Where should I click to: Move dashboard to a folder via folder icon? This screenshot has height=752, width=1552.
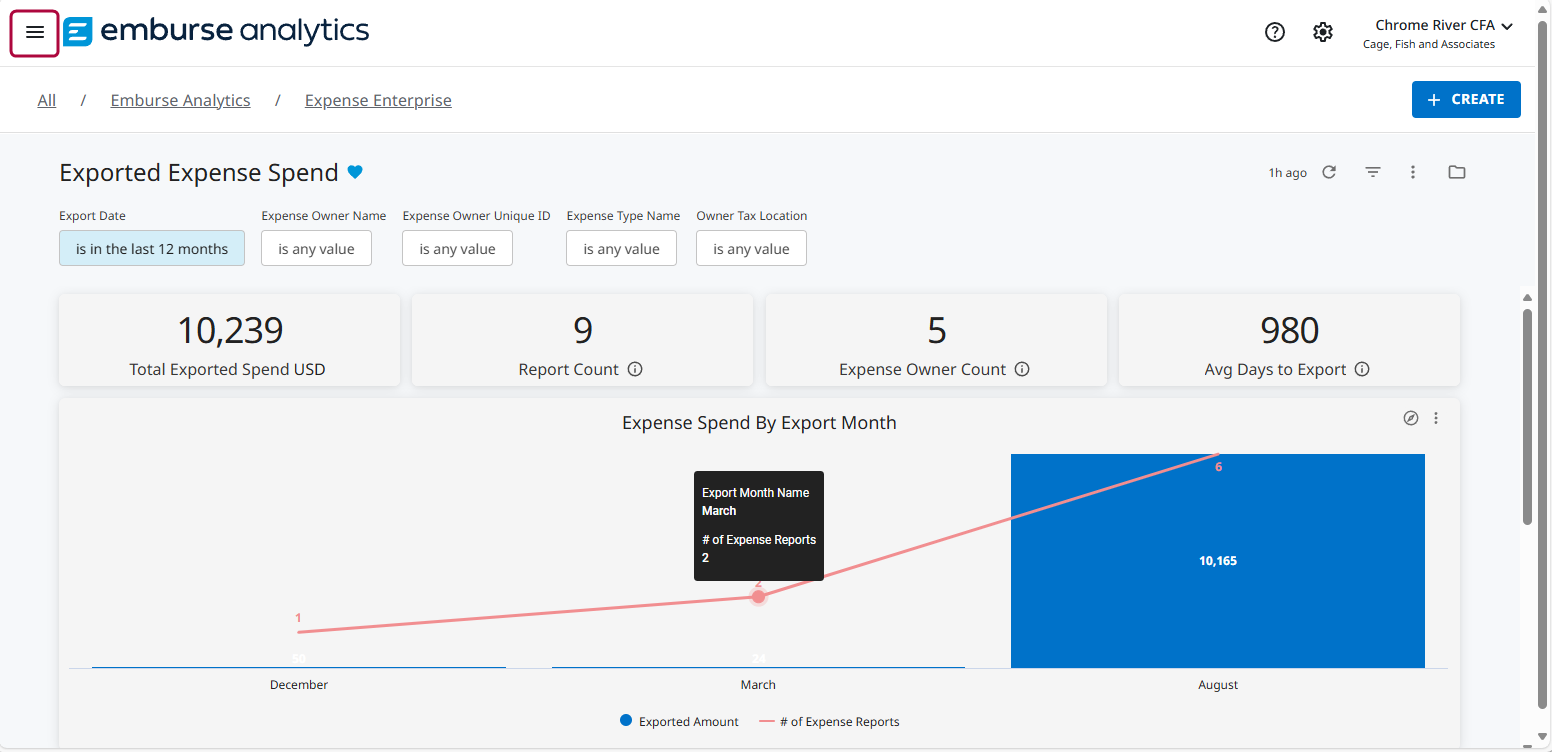coord(1457,172)
